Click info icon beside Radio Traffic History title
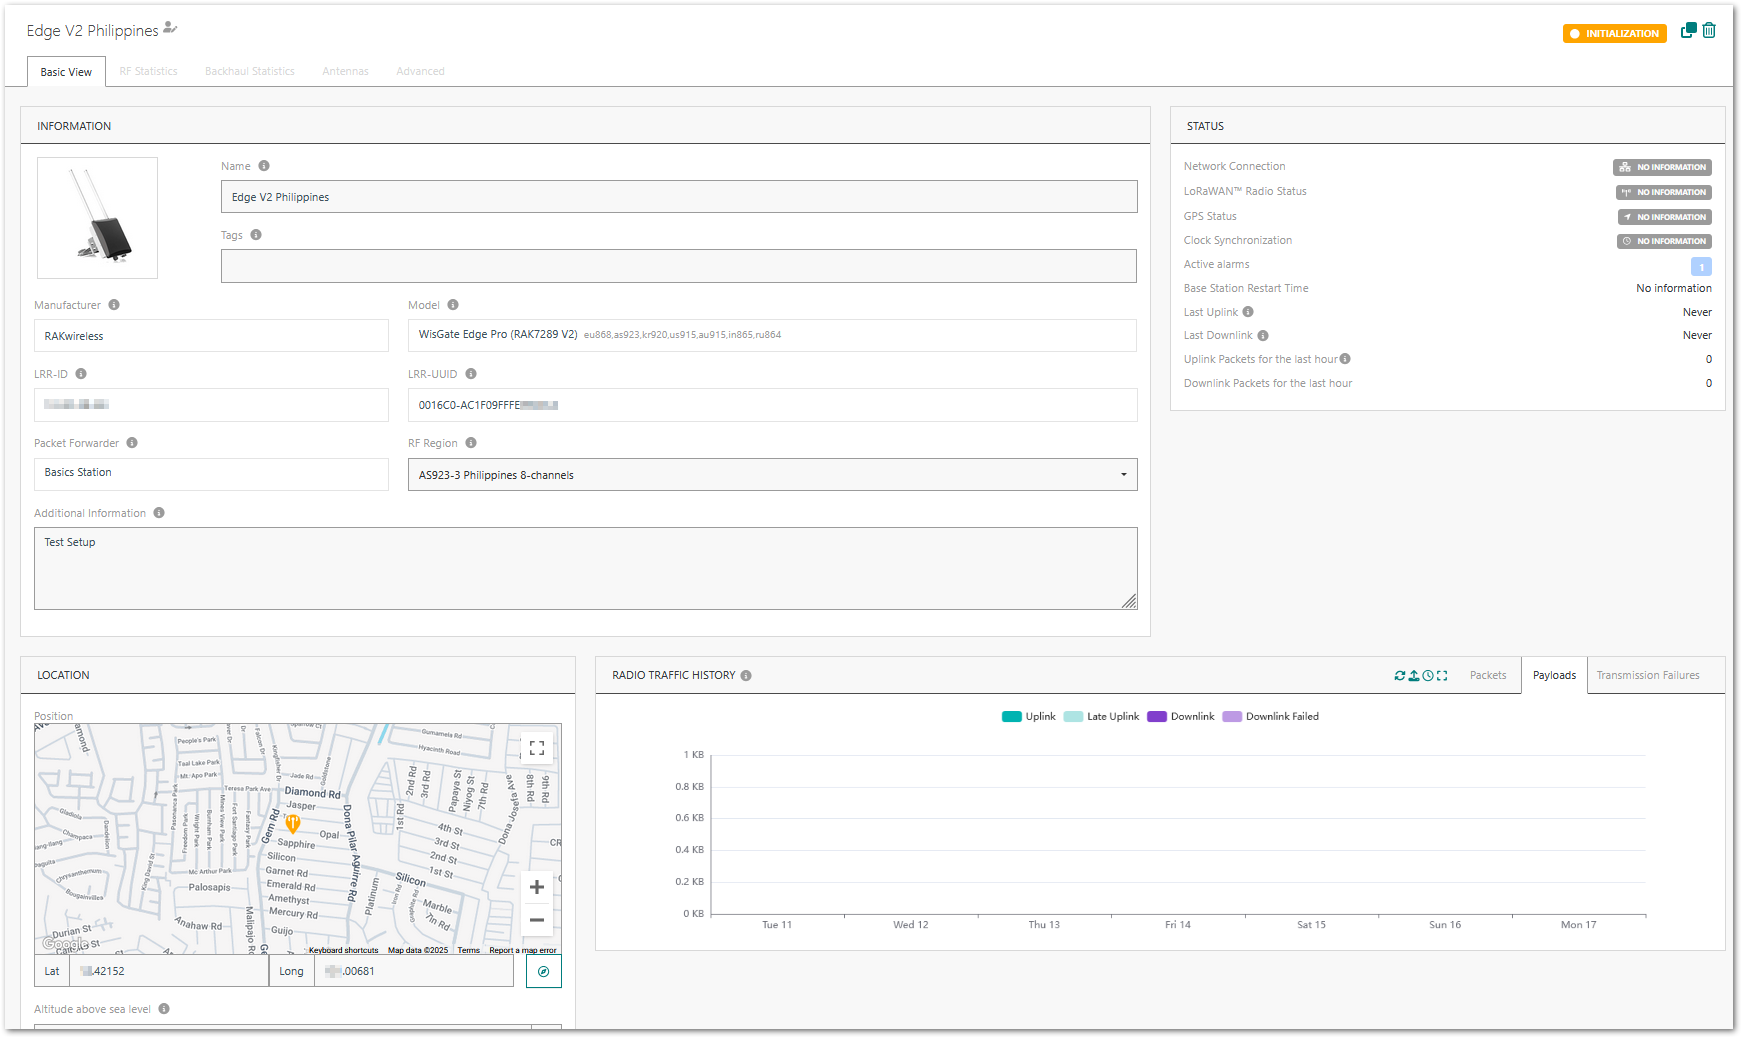Image resolution: width=1742 pixels, height=1038 pixels. pyautogui.click(x=746, y=676)
